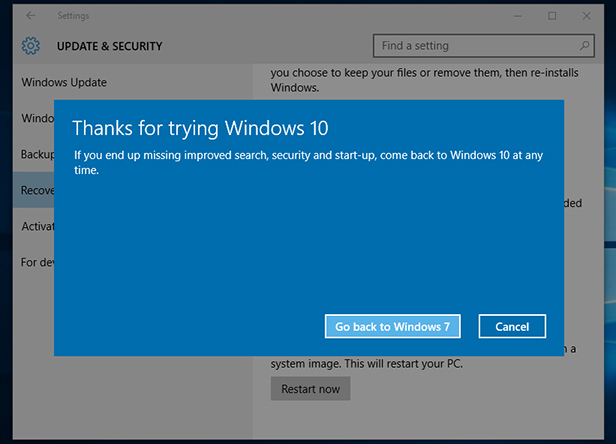Open the Windows Update section
Image resolution: width=616 pixels, height=444 pixels.
(64, 83)
